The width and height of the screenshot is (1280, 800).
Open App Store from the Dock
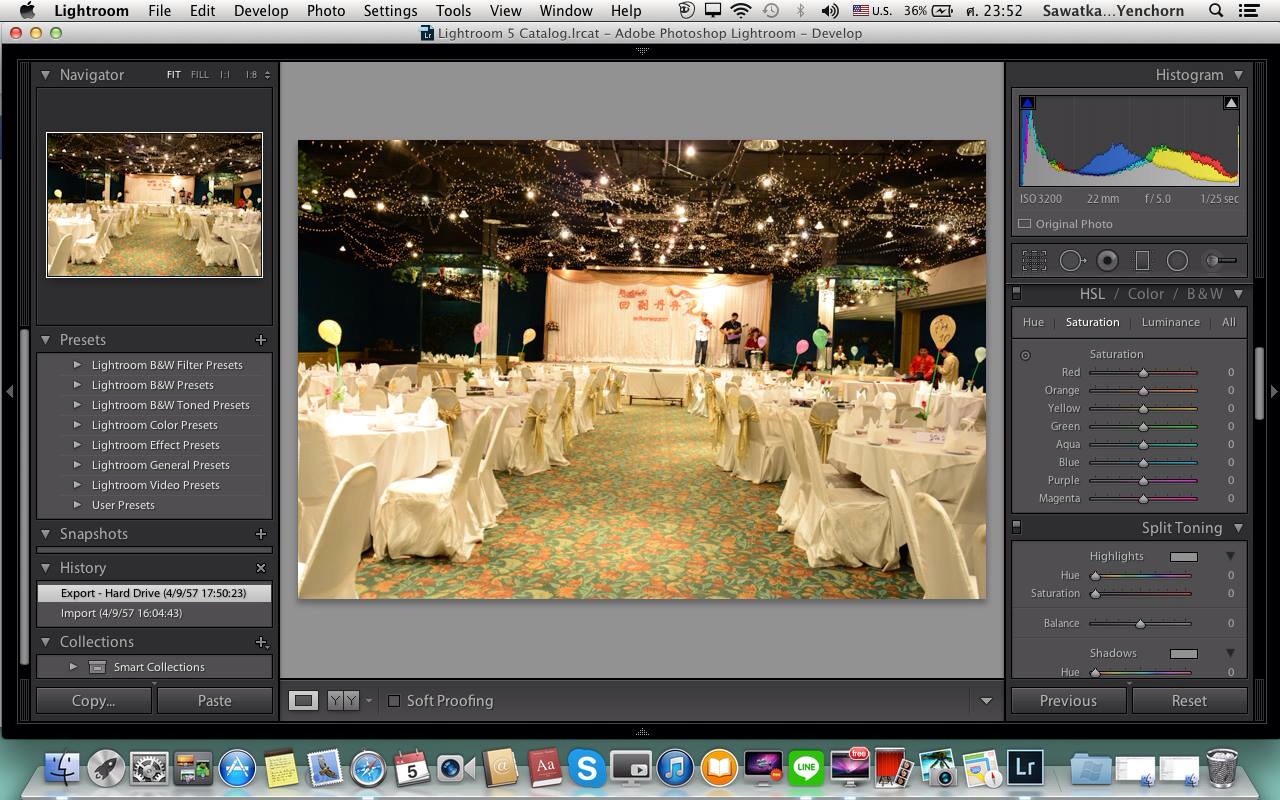tap(237, 768)
